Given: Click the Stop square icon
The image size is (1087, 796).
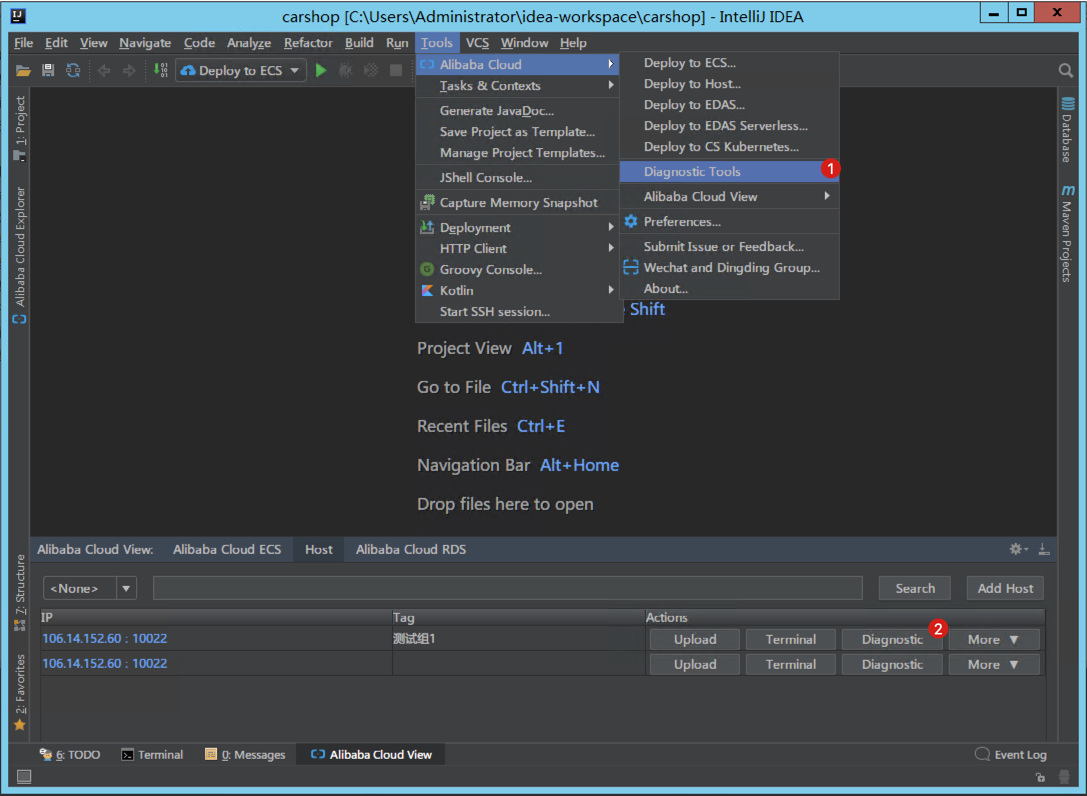Looking at the screenshot, I should coord(396,70).
